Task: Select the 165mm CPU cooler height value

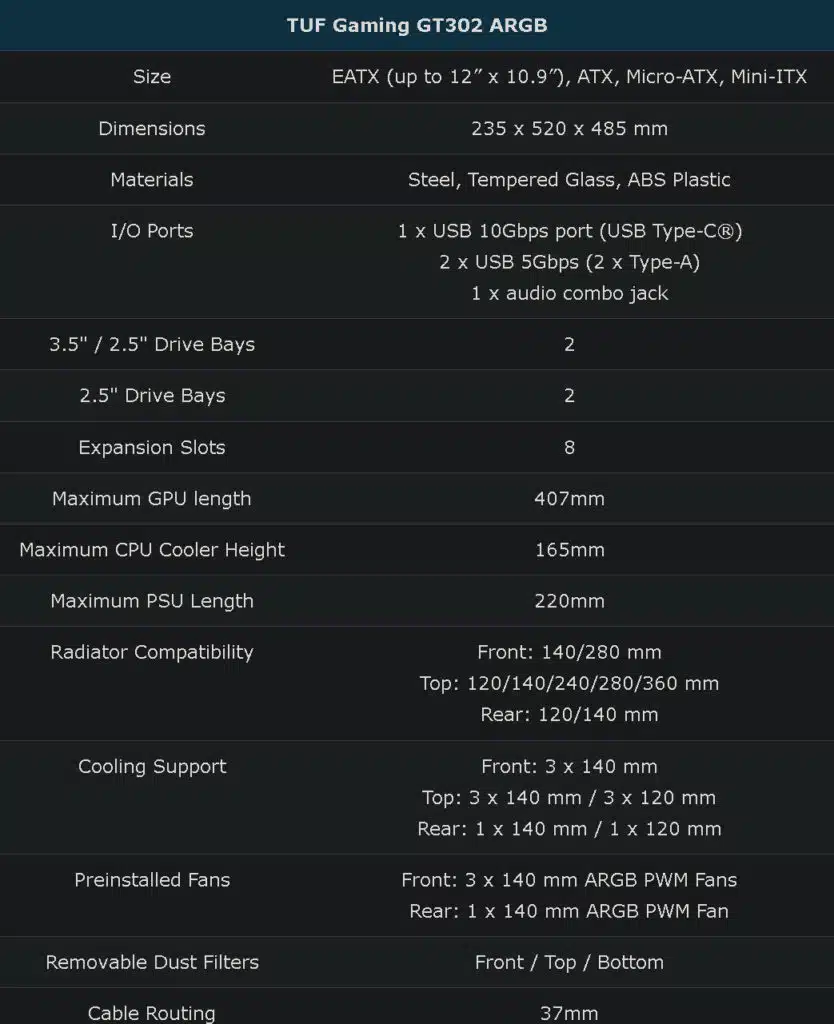Action: (x=569, y=549)
